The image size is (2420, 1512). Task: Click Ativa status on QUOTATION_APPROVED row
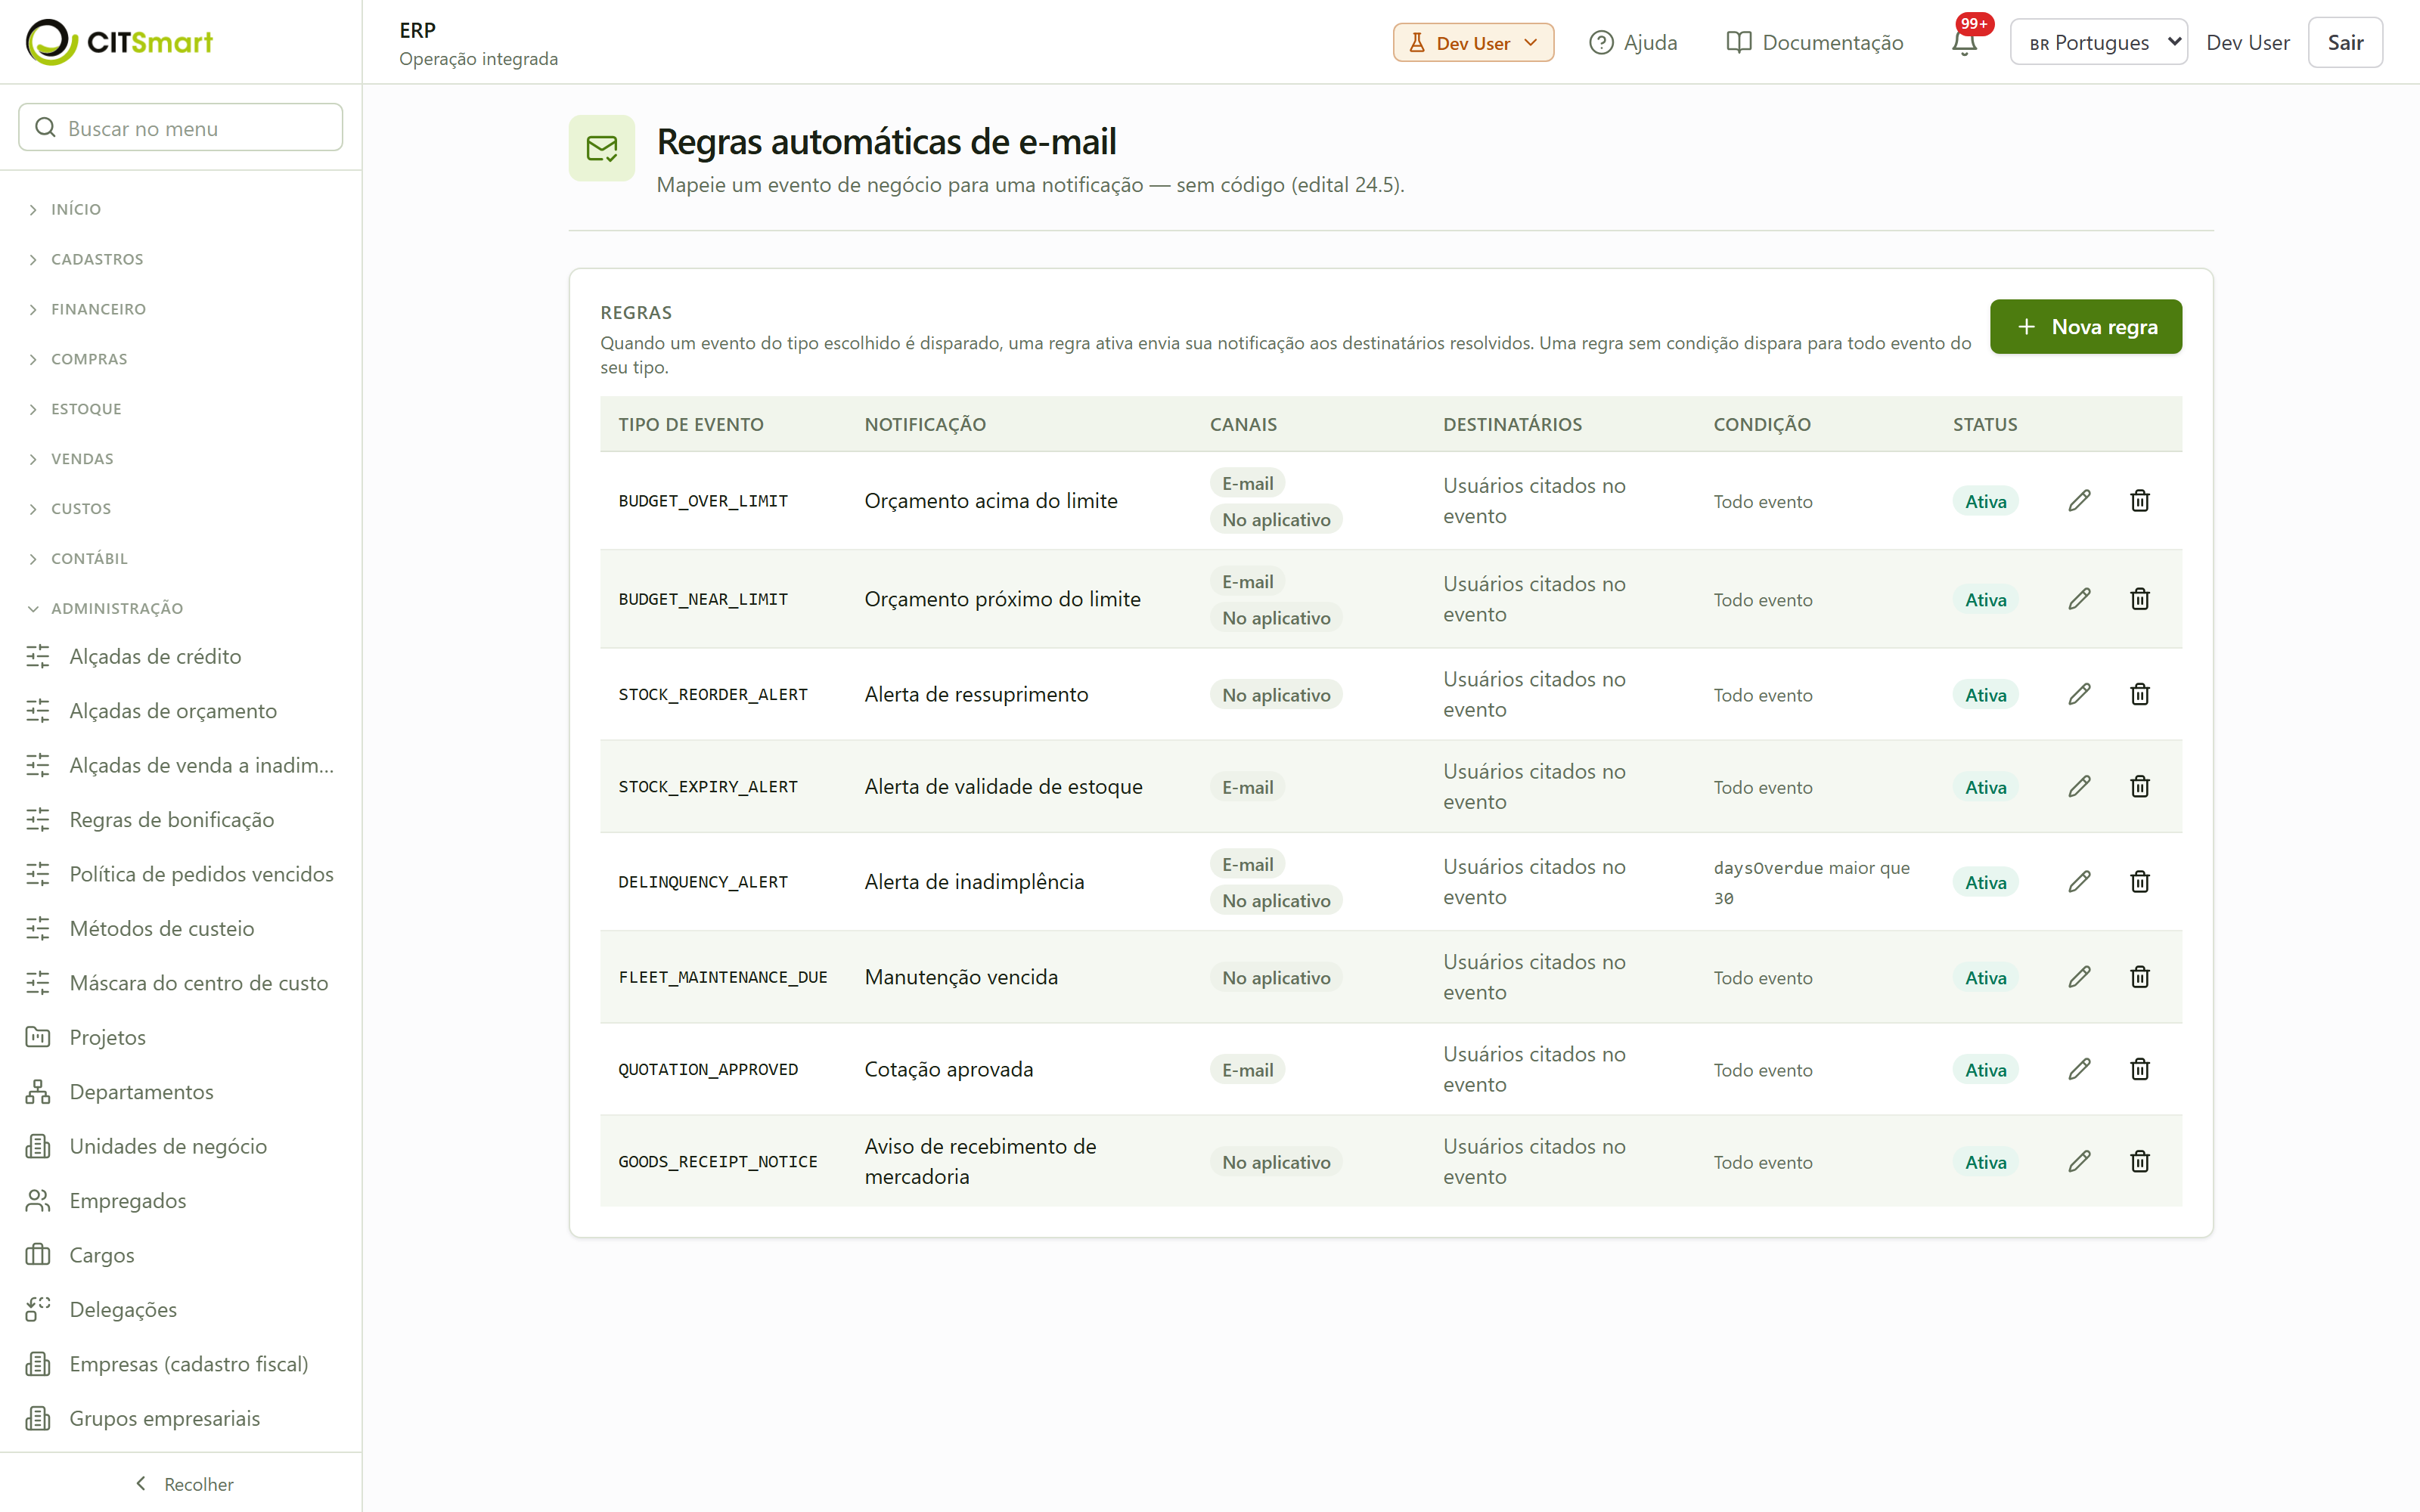[x=1985, y=1070]
